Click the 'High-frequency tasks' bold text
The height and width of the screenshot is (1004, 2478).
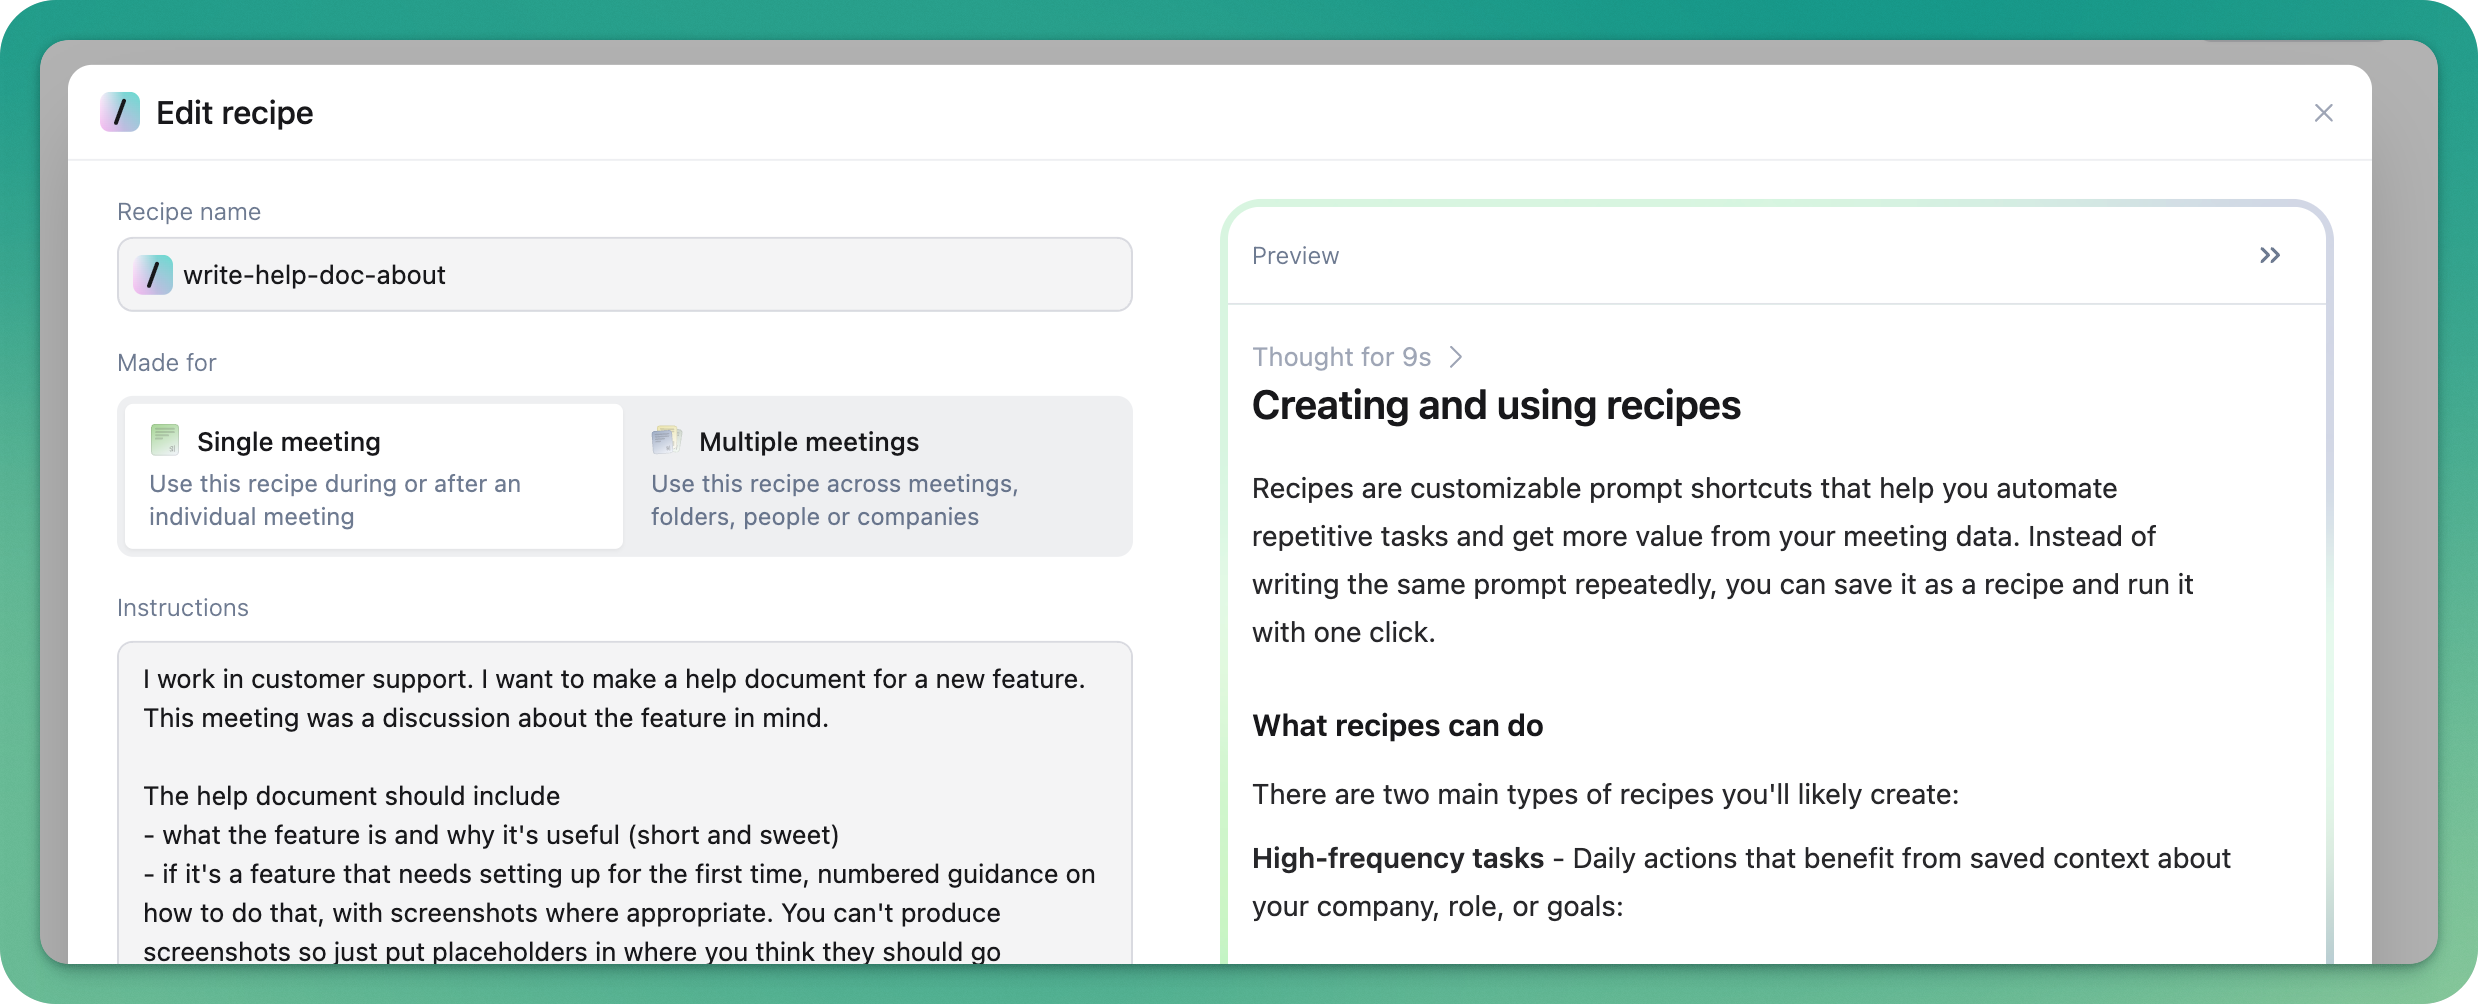click(x=1398, y=858)
